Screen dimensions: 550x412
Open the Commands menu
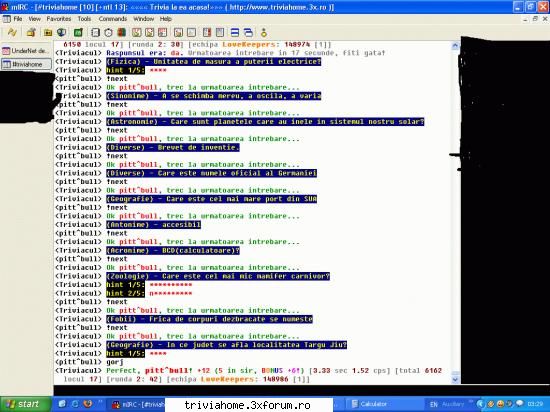pyautogui.click(x=113, y=19)
